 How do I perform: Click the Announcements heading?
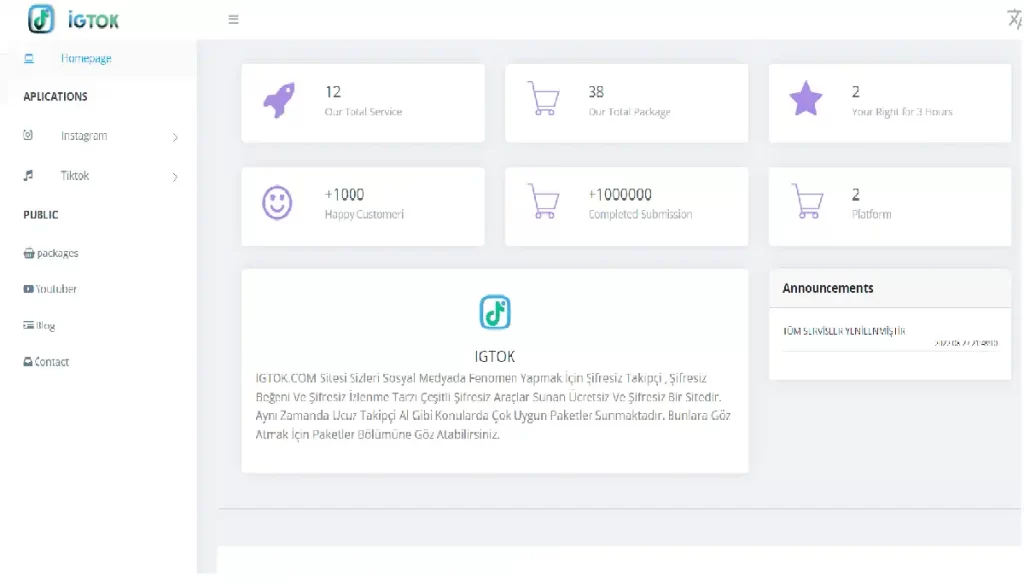[x=827, y=289]
